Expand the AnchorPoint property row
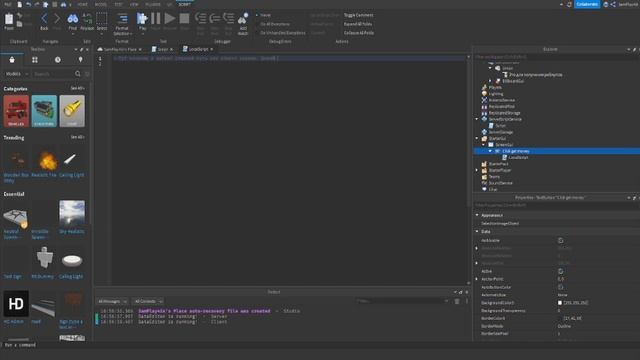The height and width of the screenshot is (360, 640). (x=477, y=279)
